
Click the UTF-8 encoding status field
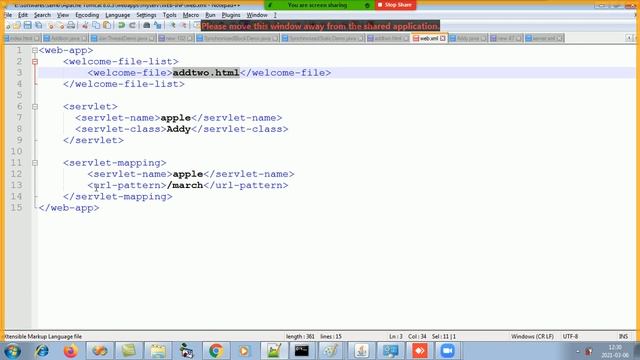tap(570, 336)
